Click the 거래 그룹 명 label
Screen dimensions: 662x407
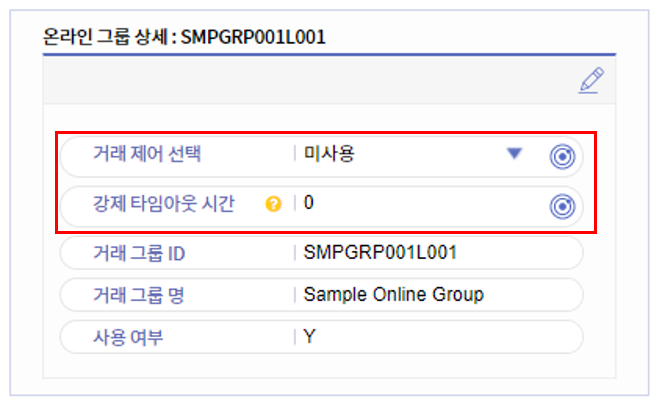click(139, 295)
